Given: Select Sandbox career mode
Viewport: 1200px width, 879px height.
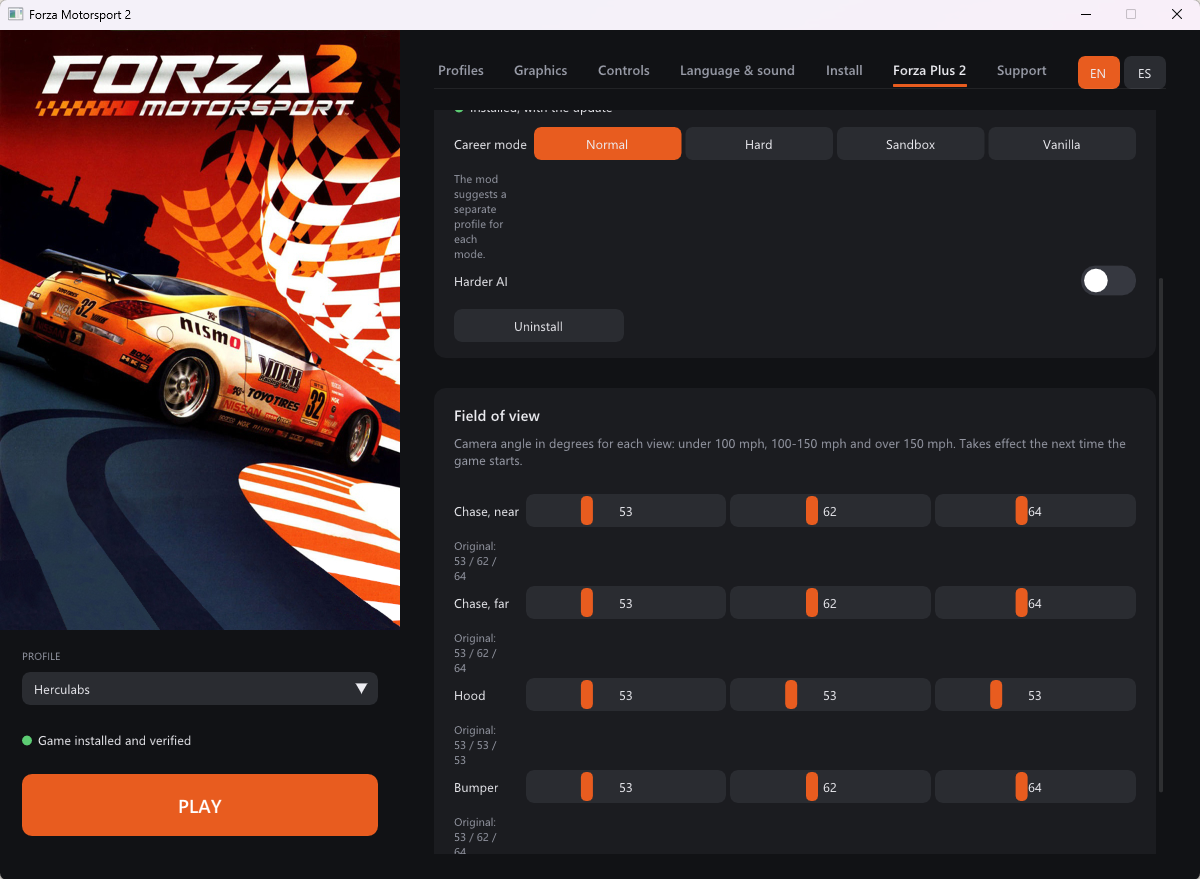Looking at the screenshot, I should [911, 144].
